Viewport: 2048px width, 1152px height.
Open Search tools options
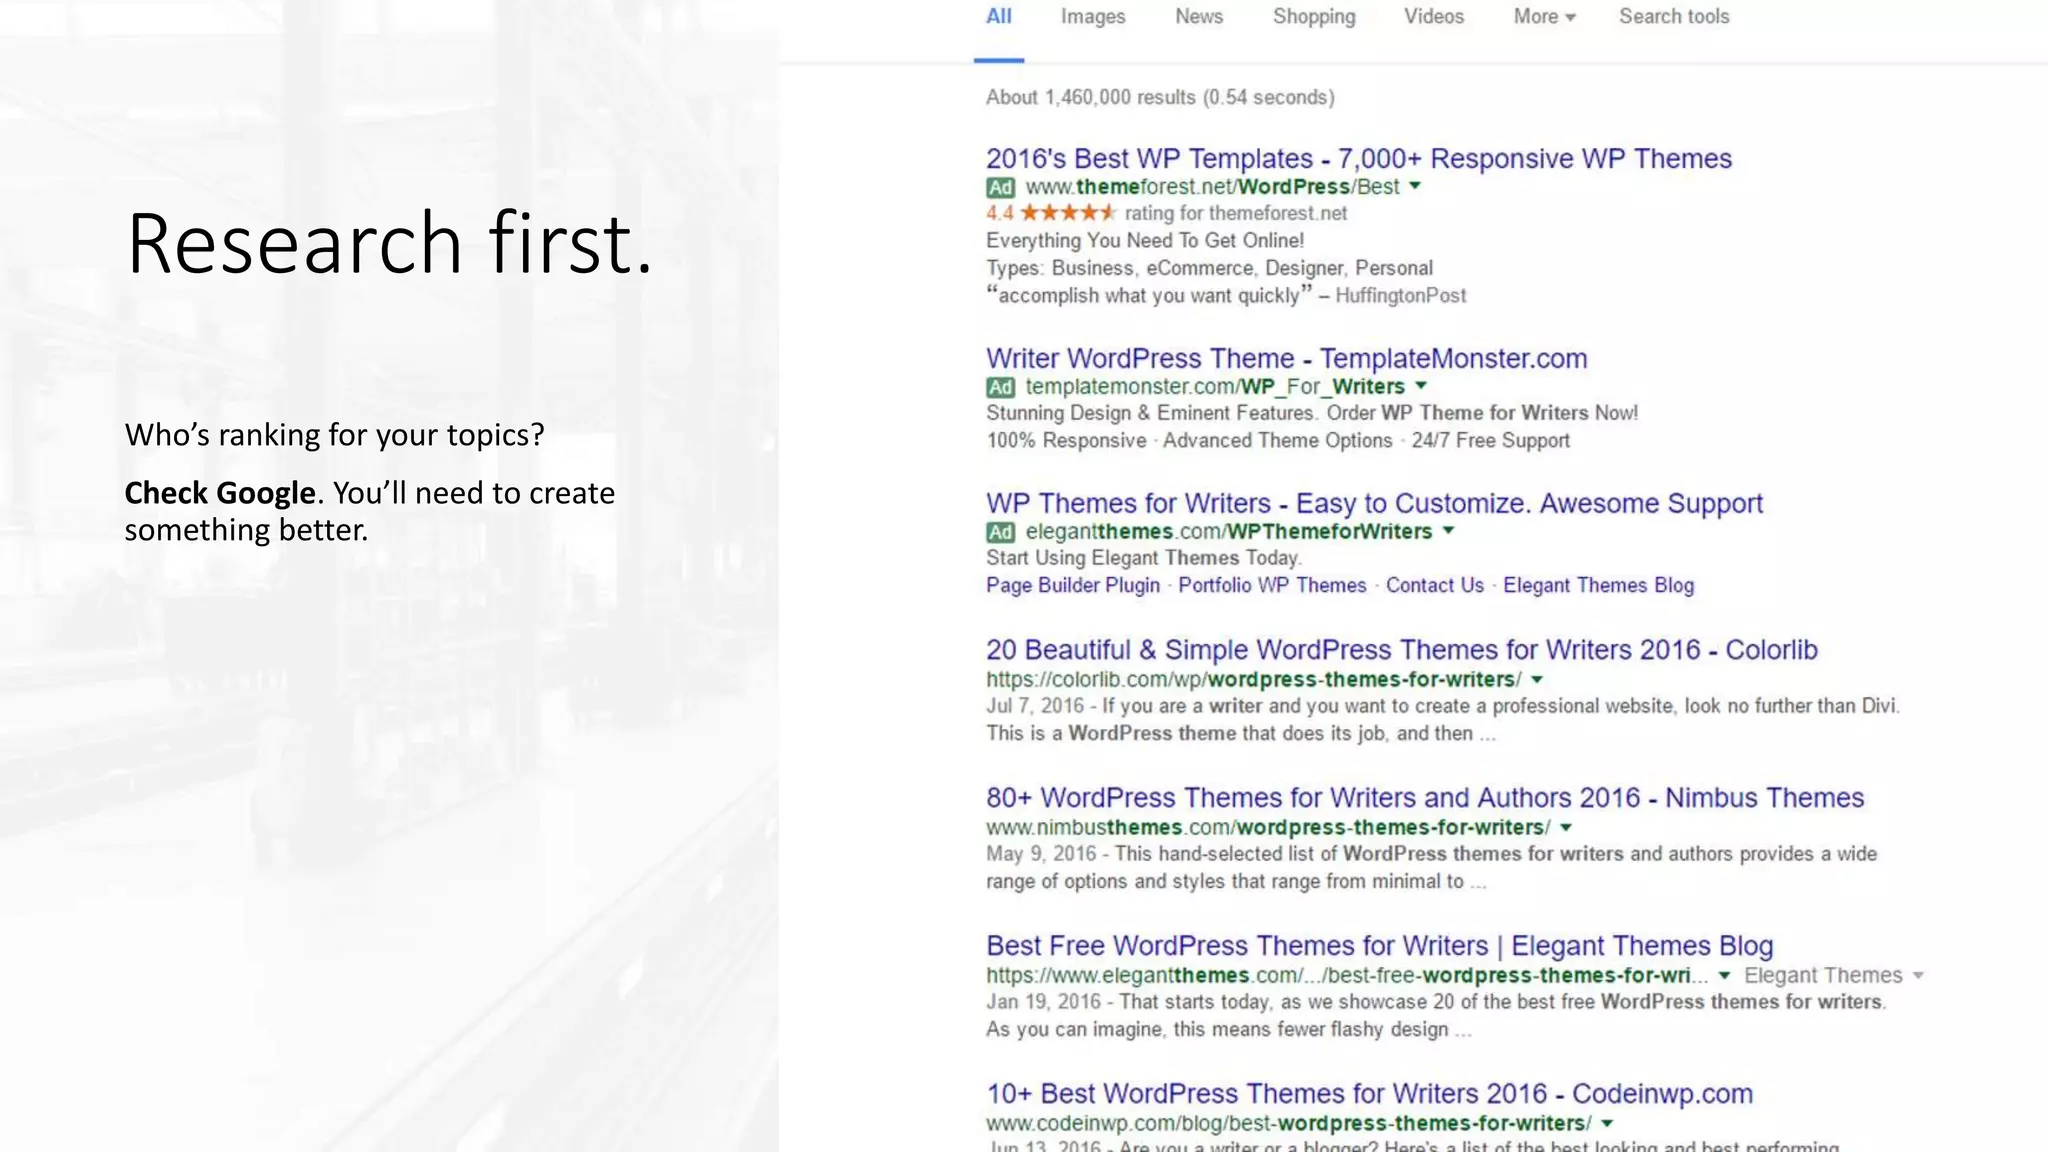1674,17
